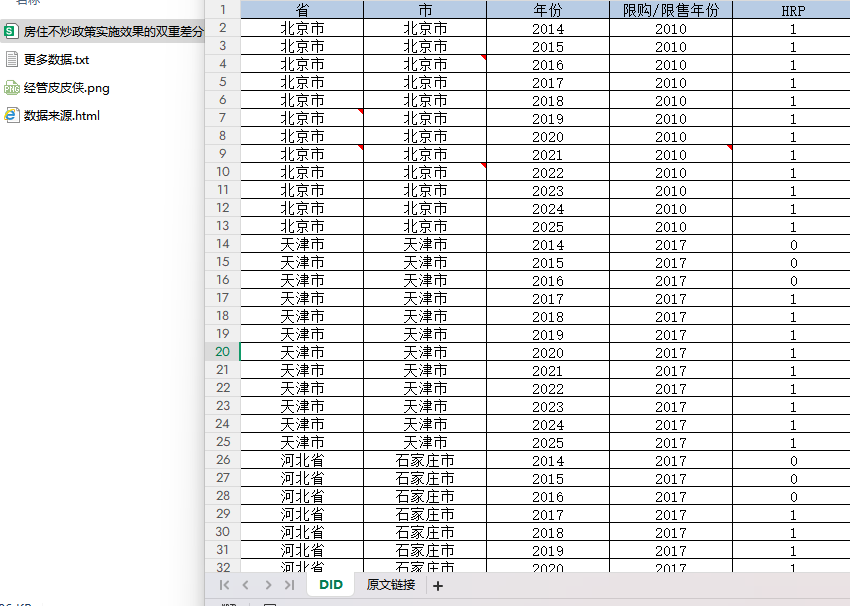Click 2017 purchase-limit year in row 30
This screenshot has height=606, width=850.
coord(671,532)
